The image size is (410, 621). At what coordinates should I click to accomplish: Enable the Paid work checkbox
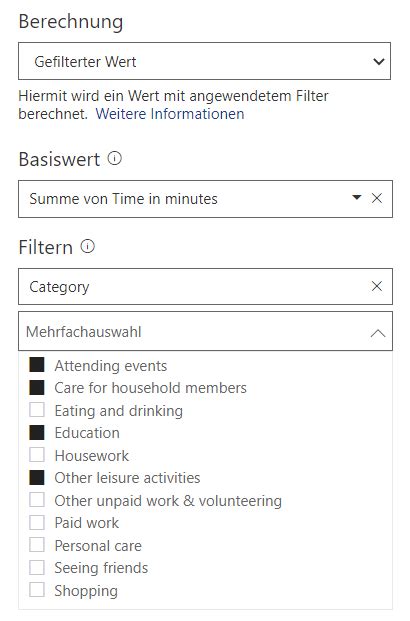(x=37, y=522)
